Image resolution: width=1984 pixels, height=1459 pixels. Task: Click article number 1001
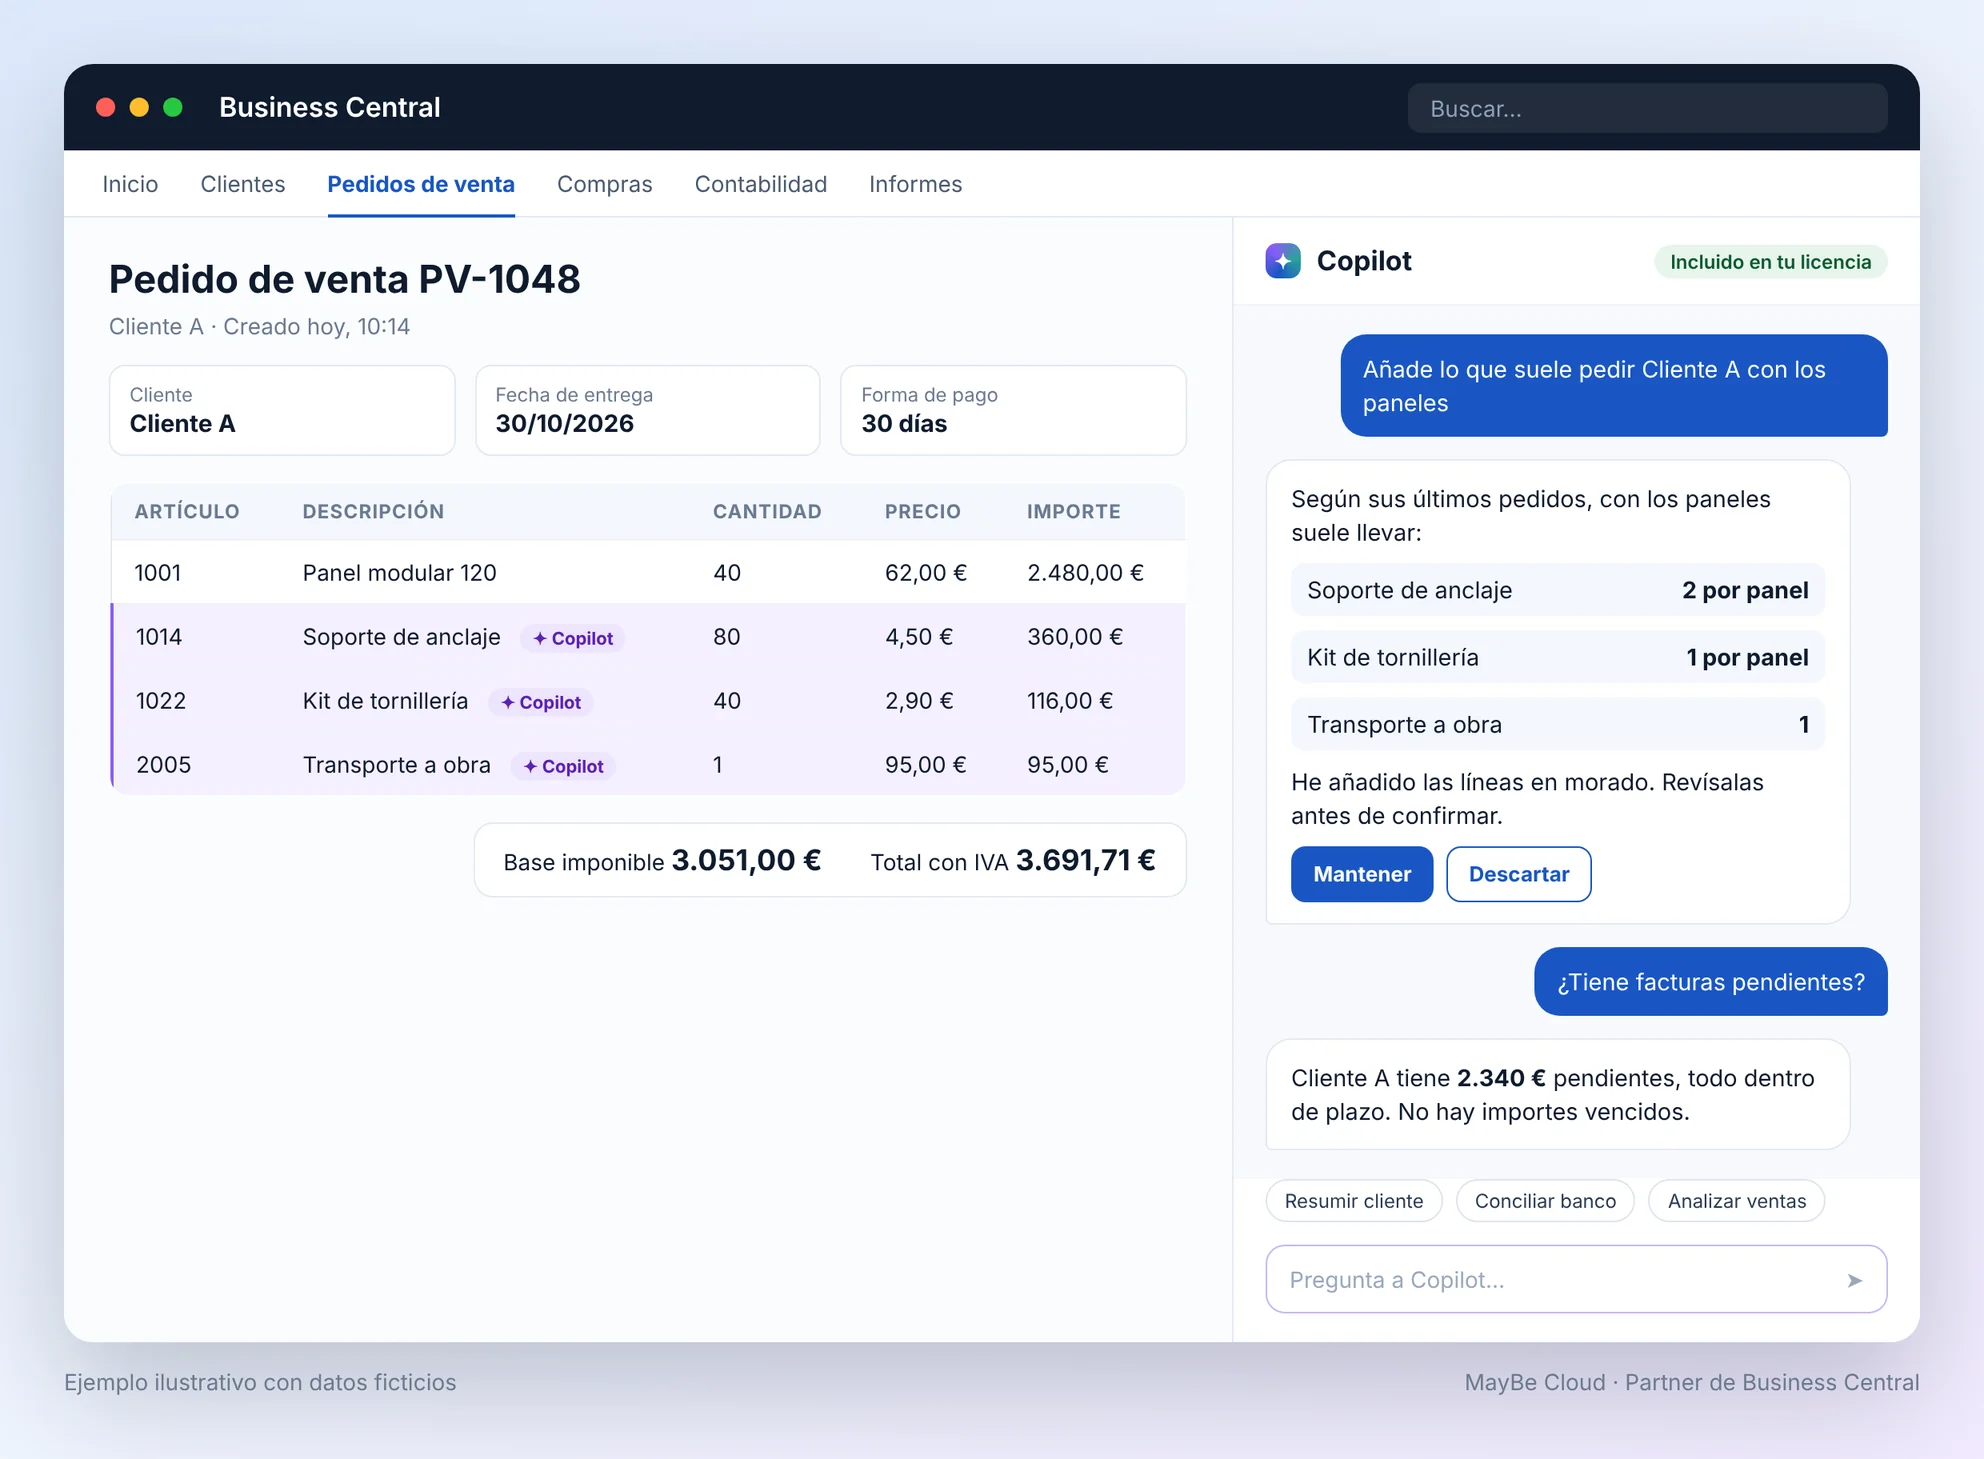(x=158, y=573)
